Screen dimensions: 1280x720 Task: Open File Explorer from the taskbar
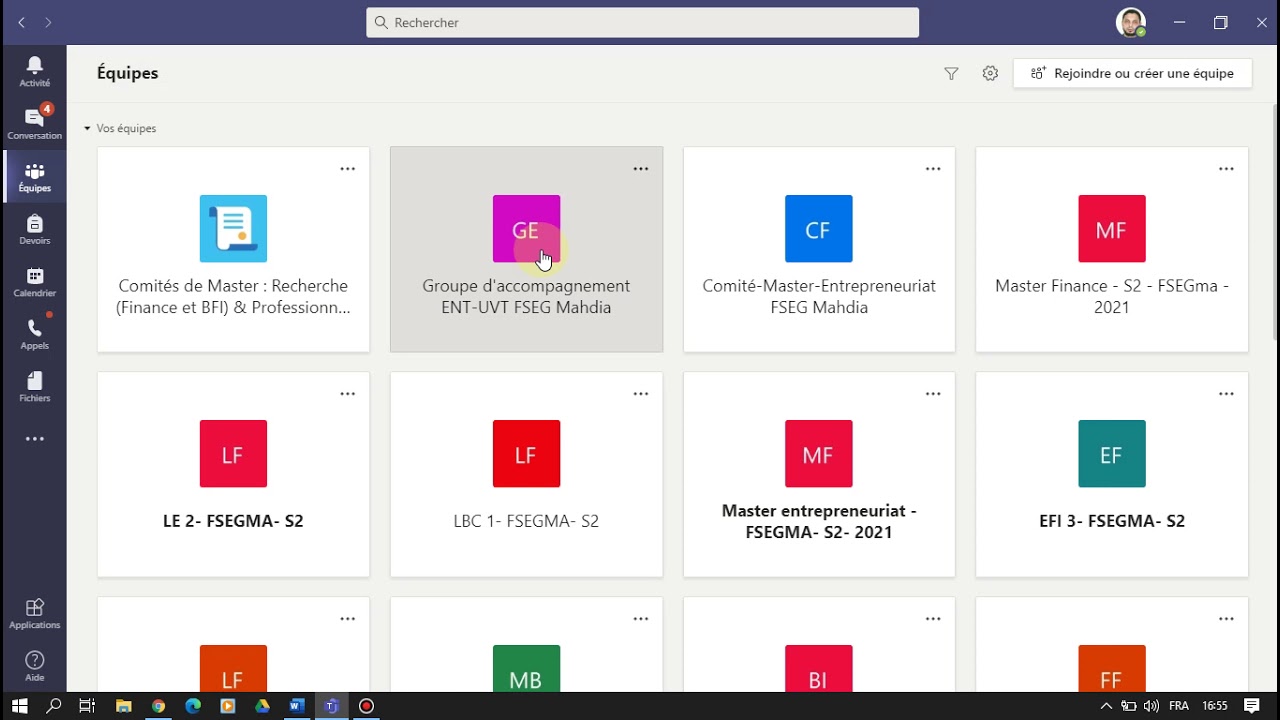[124, 706]
